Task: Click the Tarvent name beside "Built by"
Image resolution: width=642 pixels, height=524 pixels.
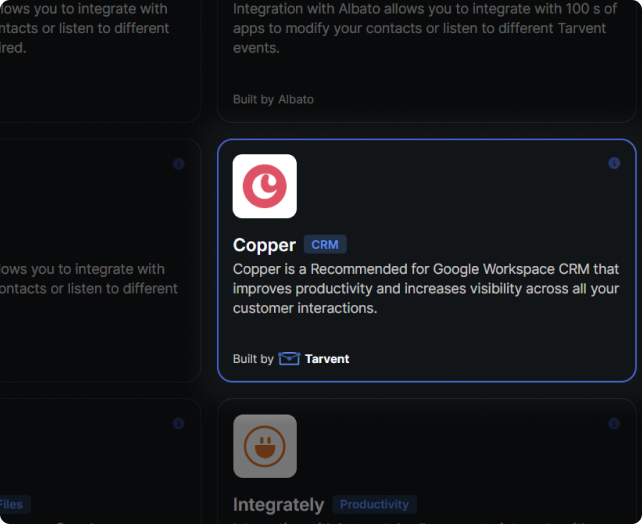Action: (x=327, y=359)
